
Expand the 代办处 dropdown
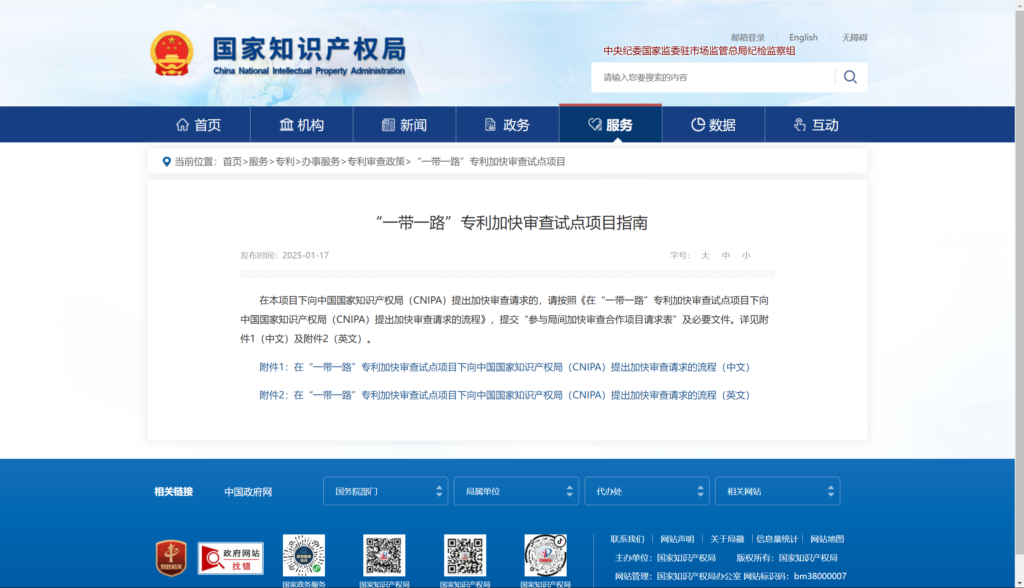point(647,491)
